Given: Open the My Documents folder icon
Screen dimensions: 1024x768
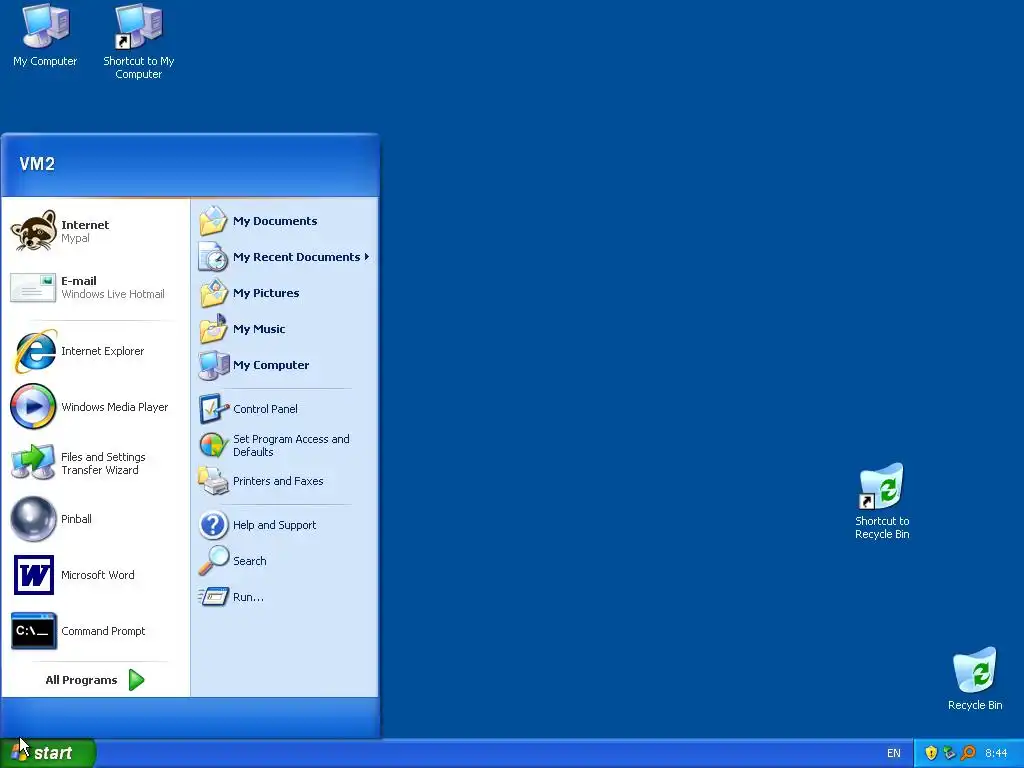Looking at the screenshot, I should pos(214,221).
